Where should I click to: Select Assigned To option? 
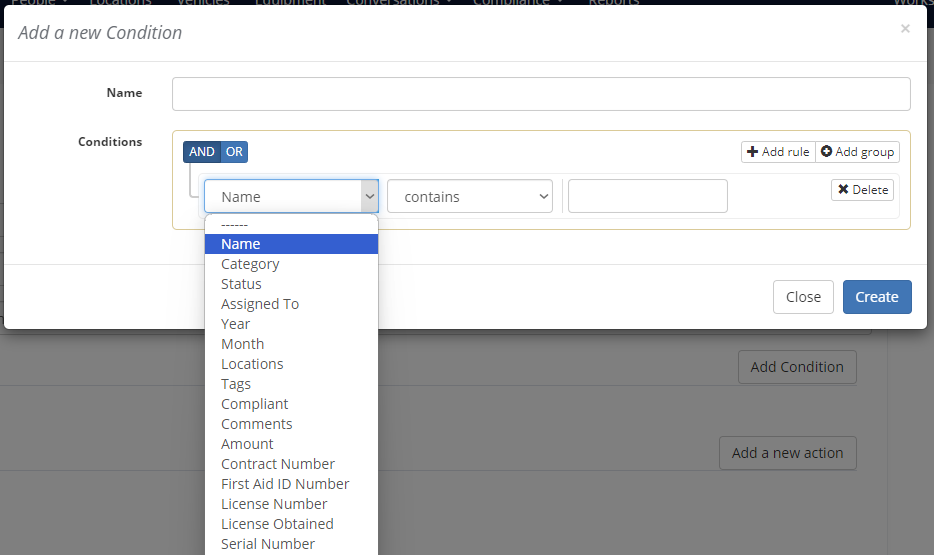tap(291, 304)
